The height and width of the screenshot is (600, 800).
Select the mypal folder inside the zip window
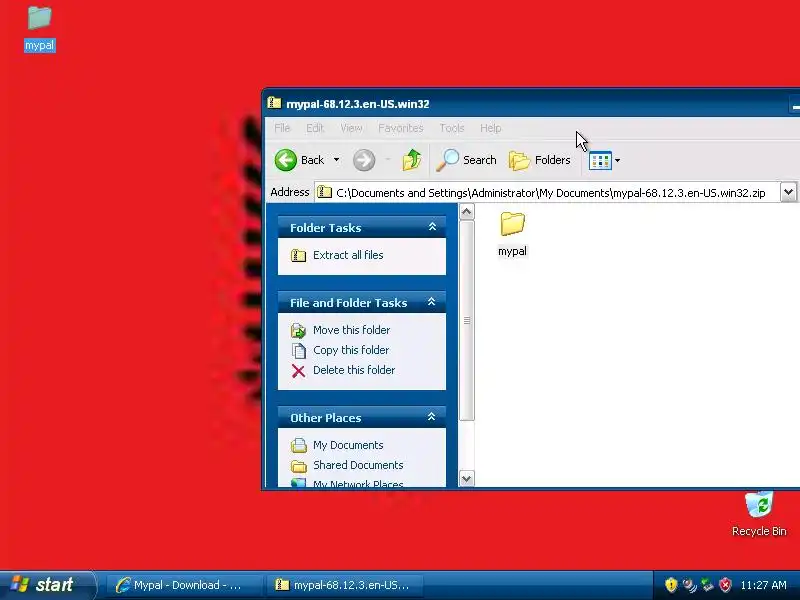[x=512, y=224]
